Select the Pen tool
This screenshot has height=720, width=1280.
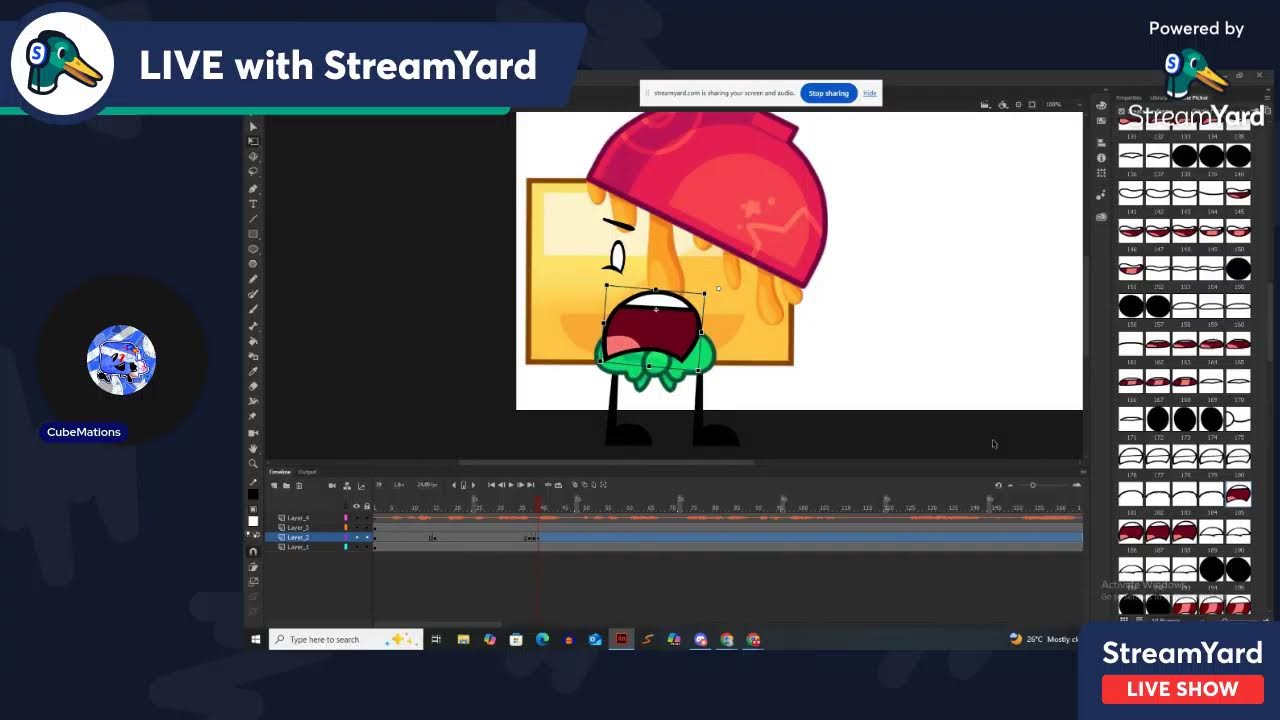[253, 188]
